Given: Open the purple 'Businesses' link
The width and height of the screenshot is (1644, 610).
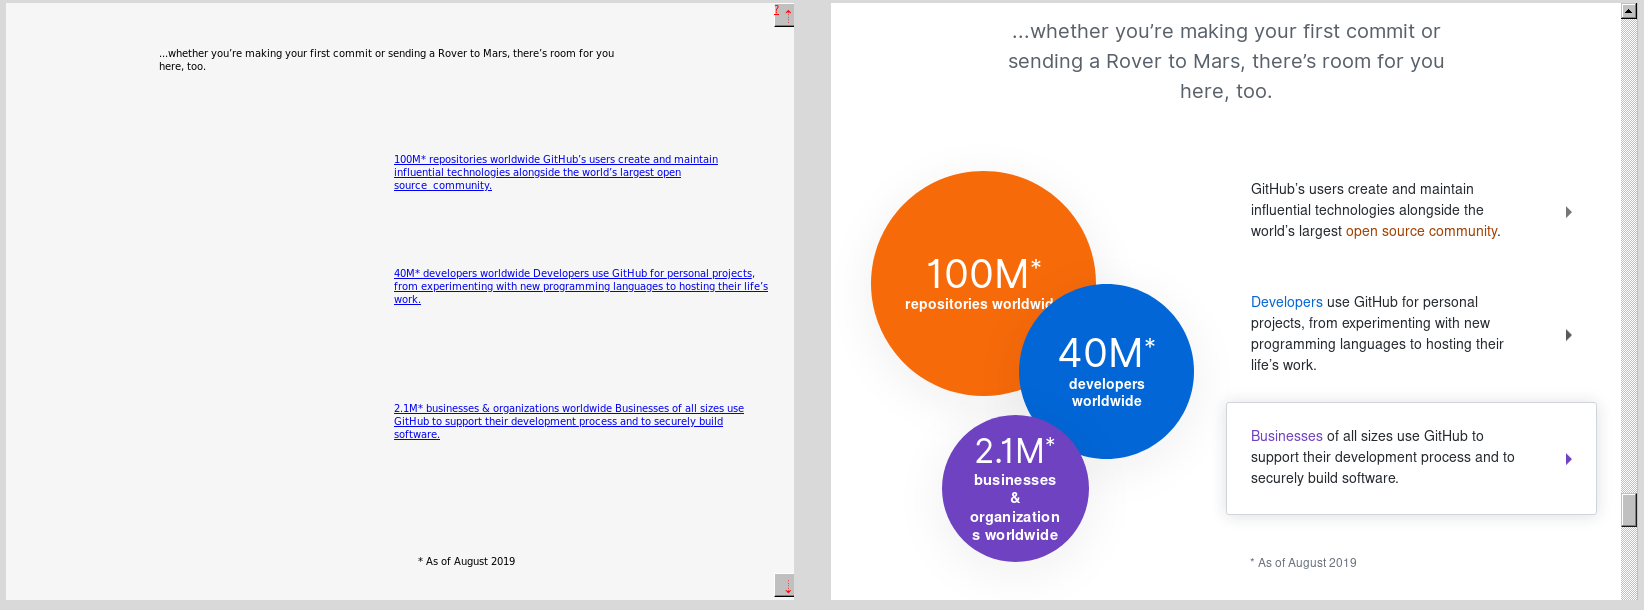Looking at the screenshot, I should (1286, 436).
